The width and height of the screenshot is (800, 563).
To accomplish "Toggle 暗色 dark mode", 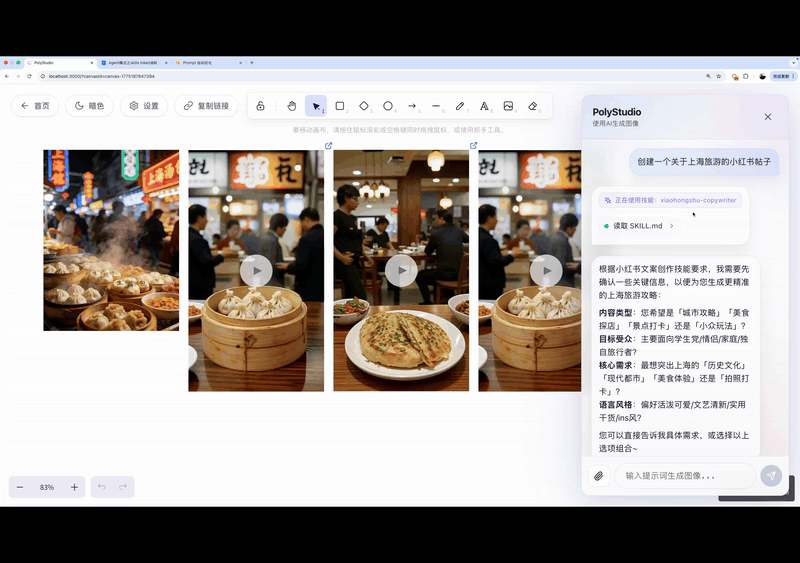I will [89, 106].
